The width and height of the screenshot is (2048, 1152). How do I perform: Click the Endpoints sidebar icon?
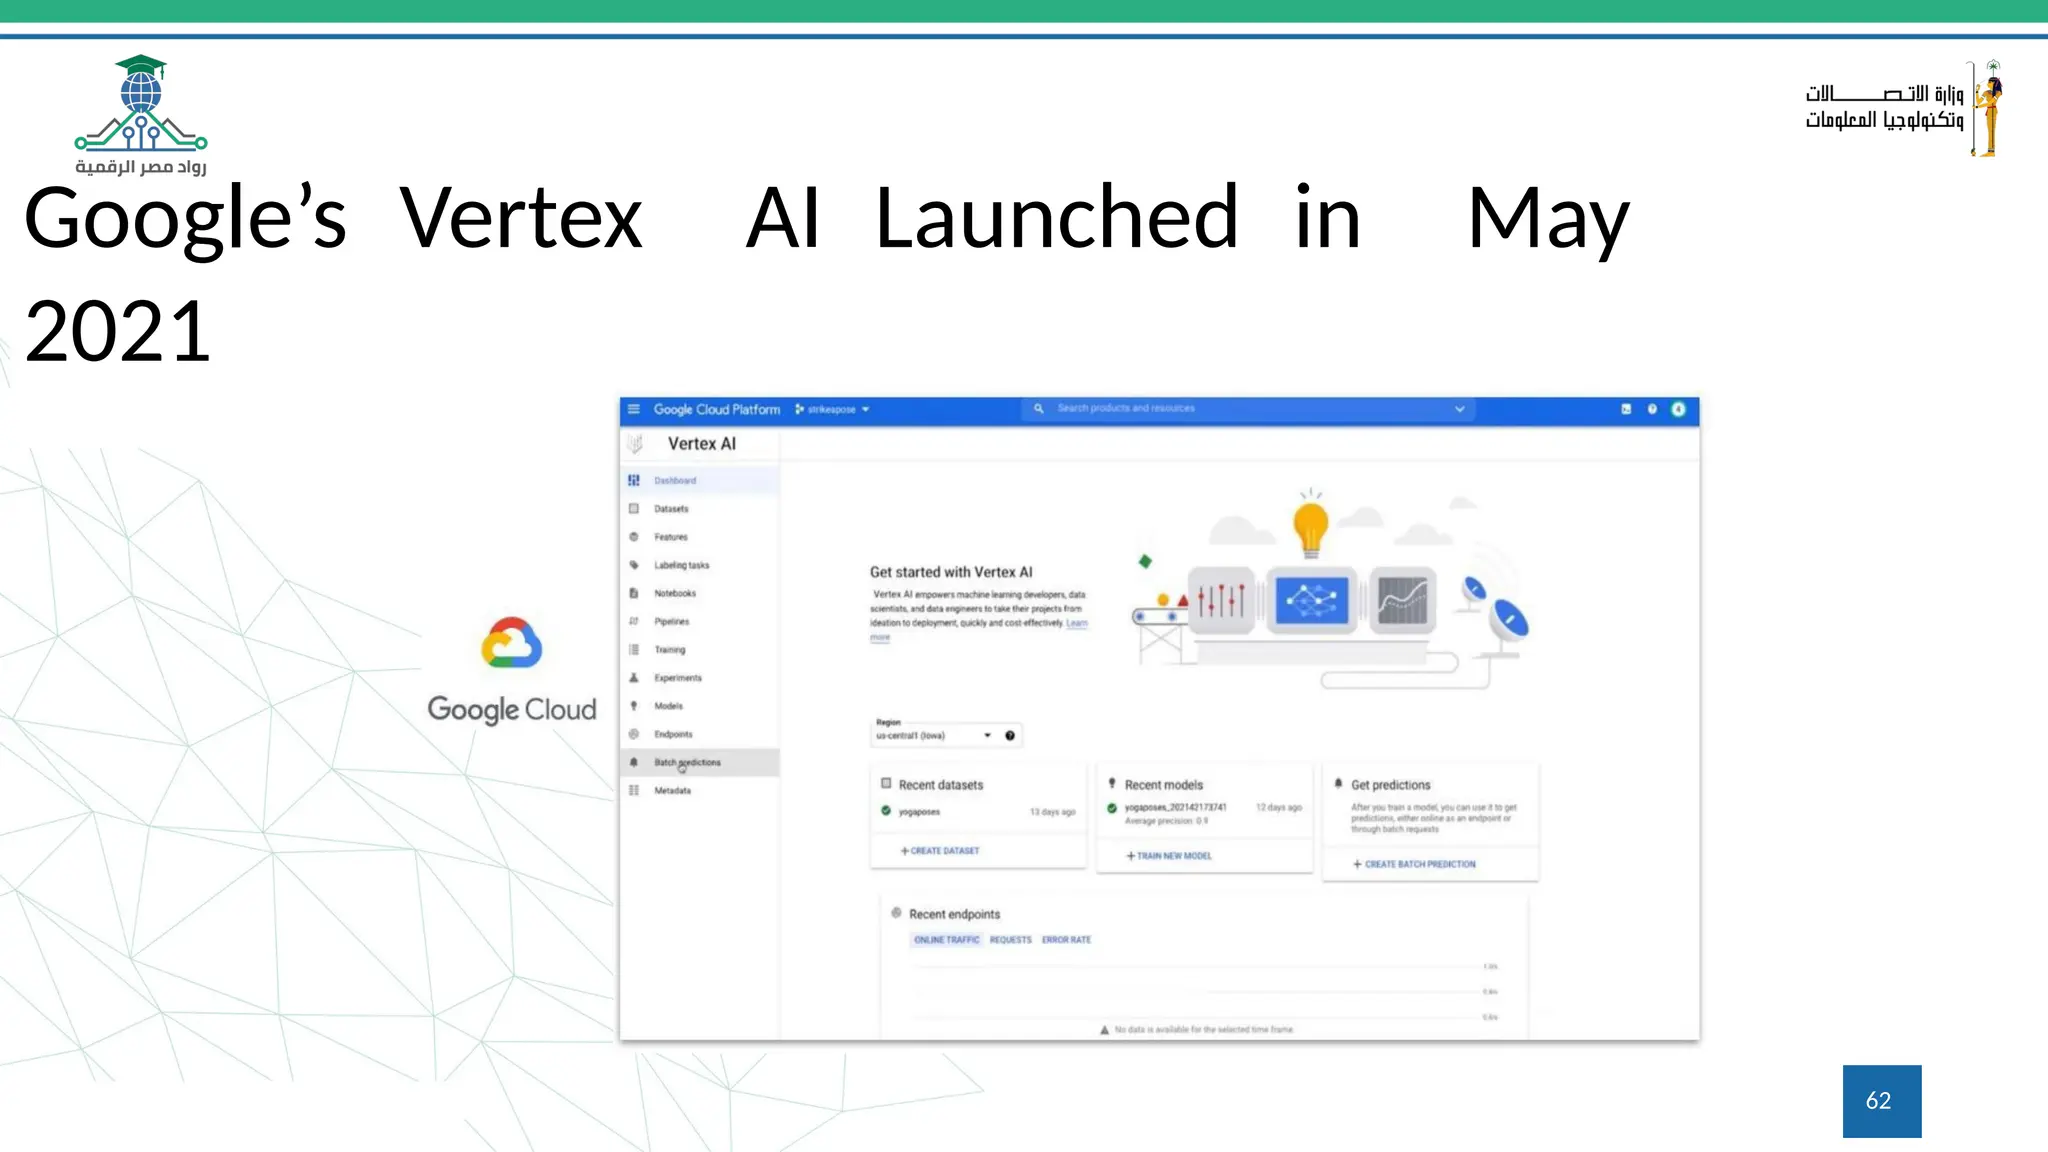[x=633, y=734]
